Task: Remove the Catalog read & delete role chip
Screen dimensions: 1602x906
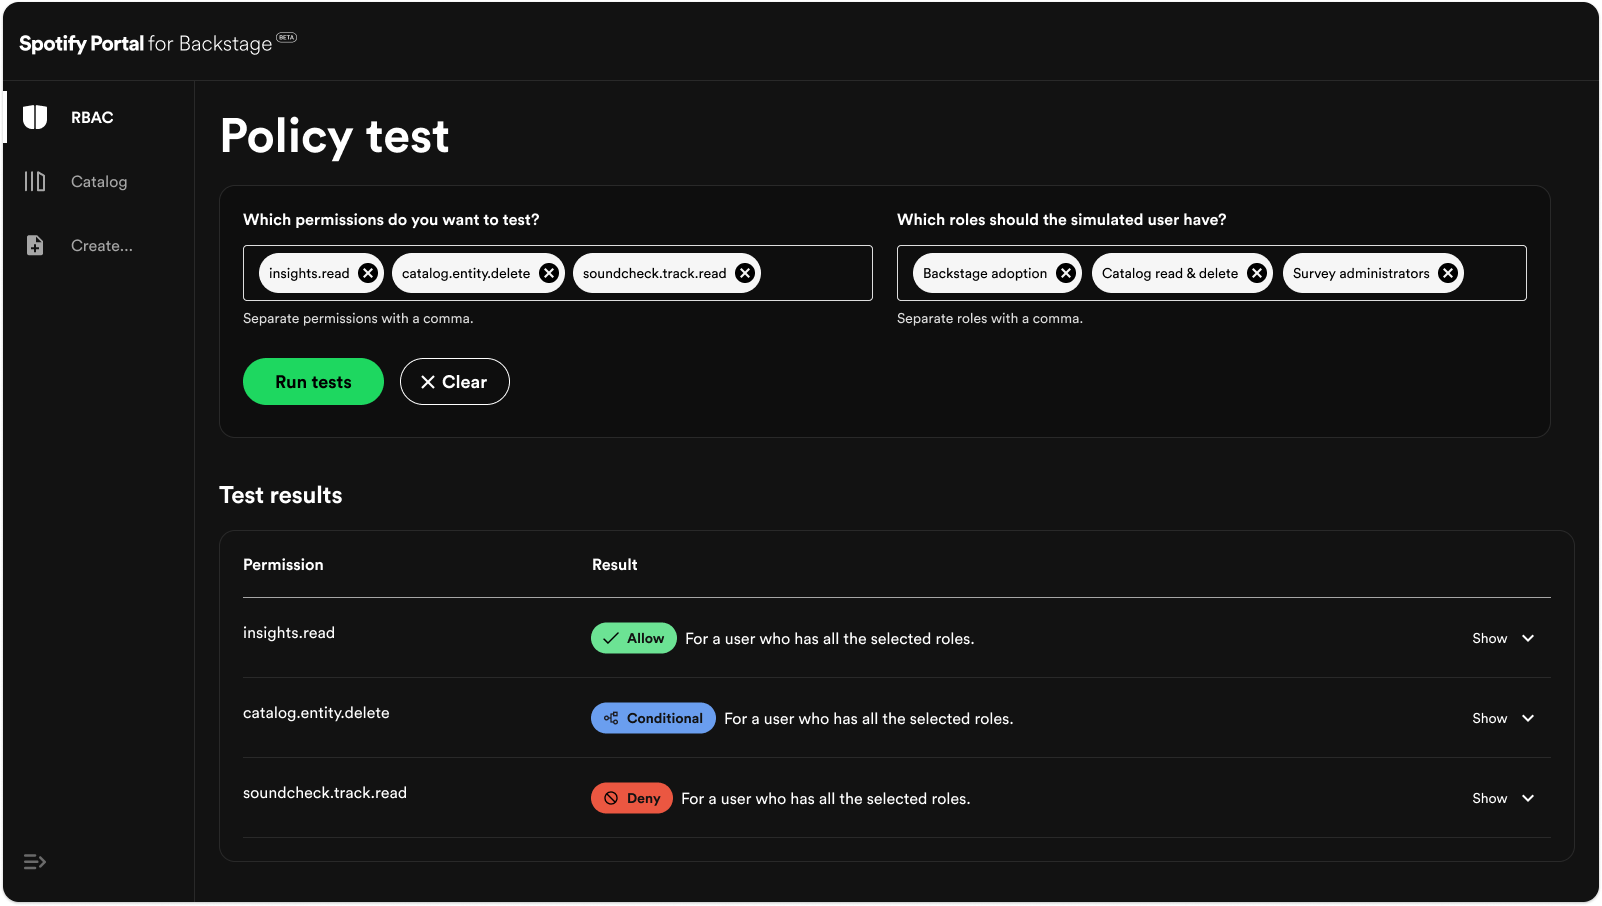Action: point(1256,272)
